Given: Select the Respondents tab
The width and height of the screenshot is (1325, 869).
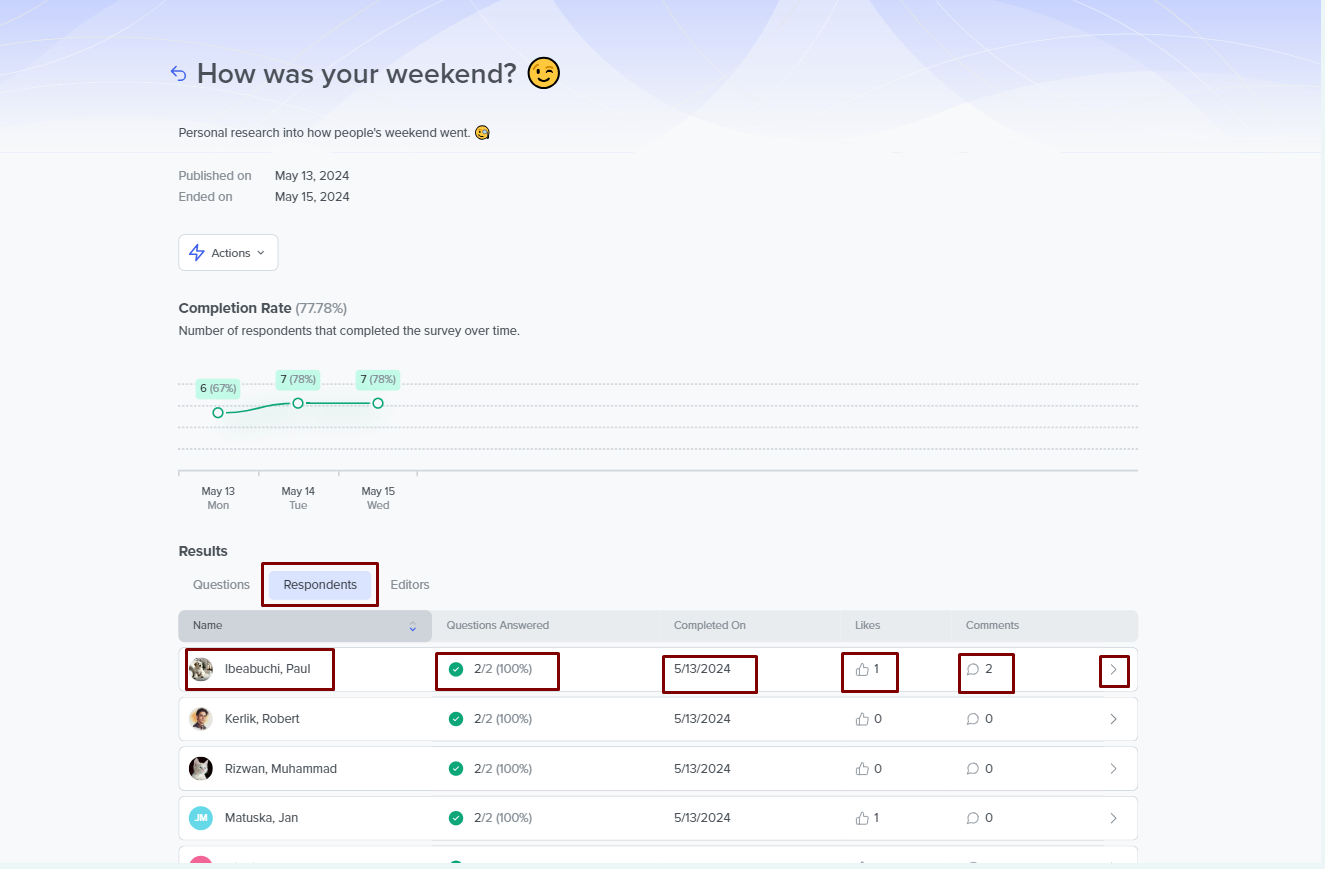Looking at the screenshot, I should pos(320,585).
